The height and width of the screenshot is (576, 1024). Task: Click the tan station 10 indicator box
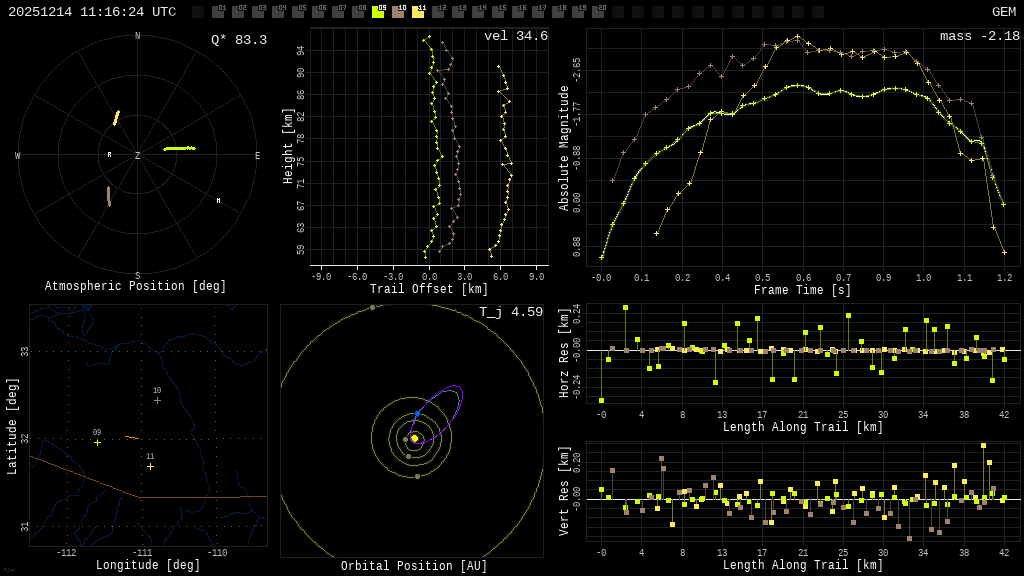(398, 12)
